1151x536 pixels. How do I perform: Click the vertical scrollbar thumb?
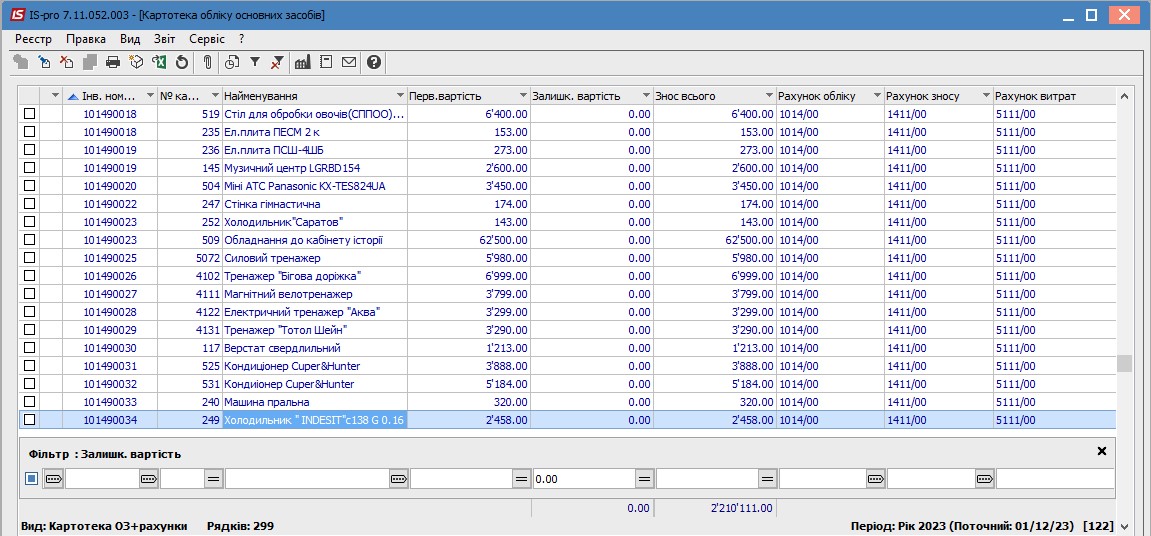coord(1124,364)
